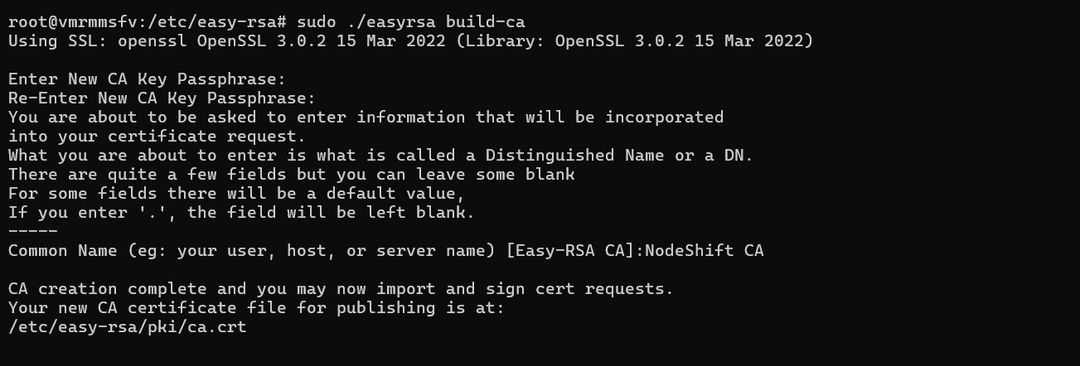Click the 'You are about to be asked' line
This screenshot has width=1080, height=366.
pos(366,117)
